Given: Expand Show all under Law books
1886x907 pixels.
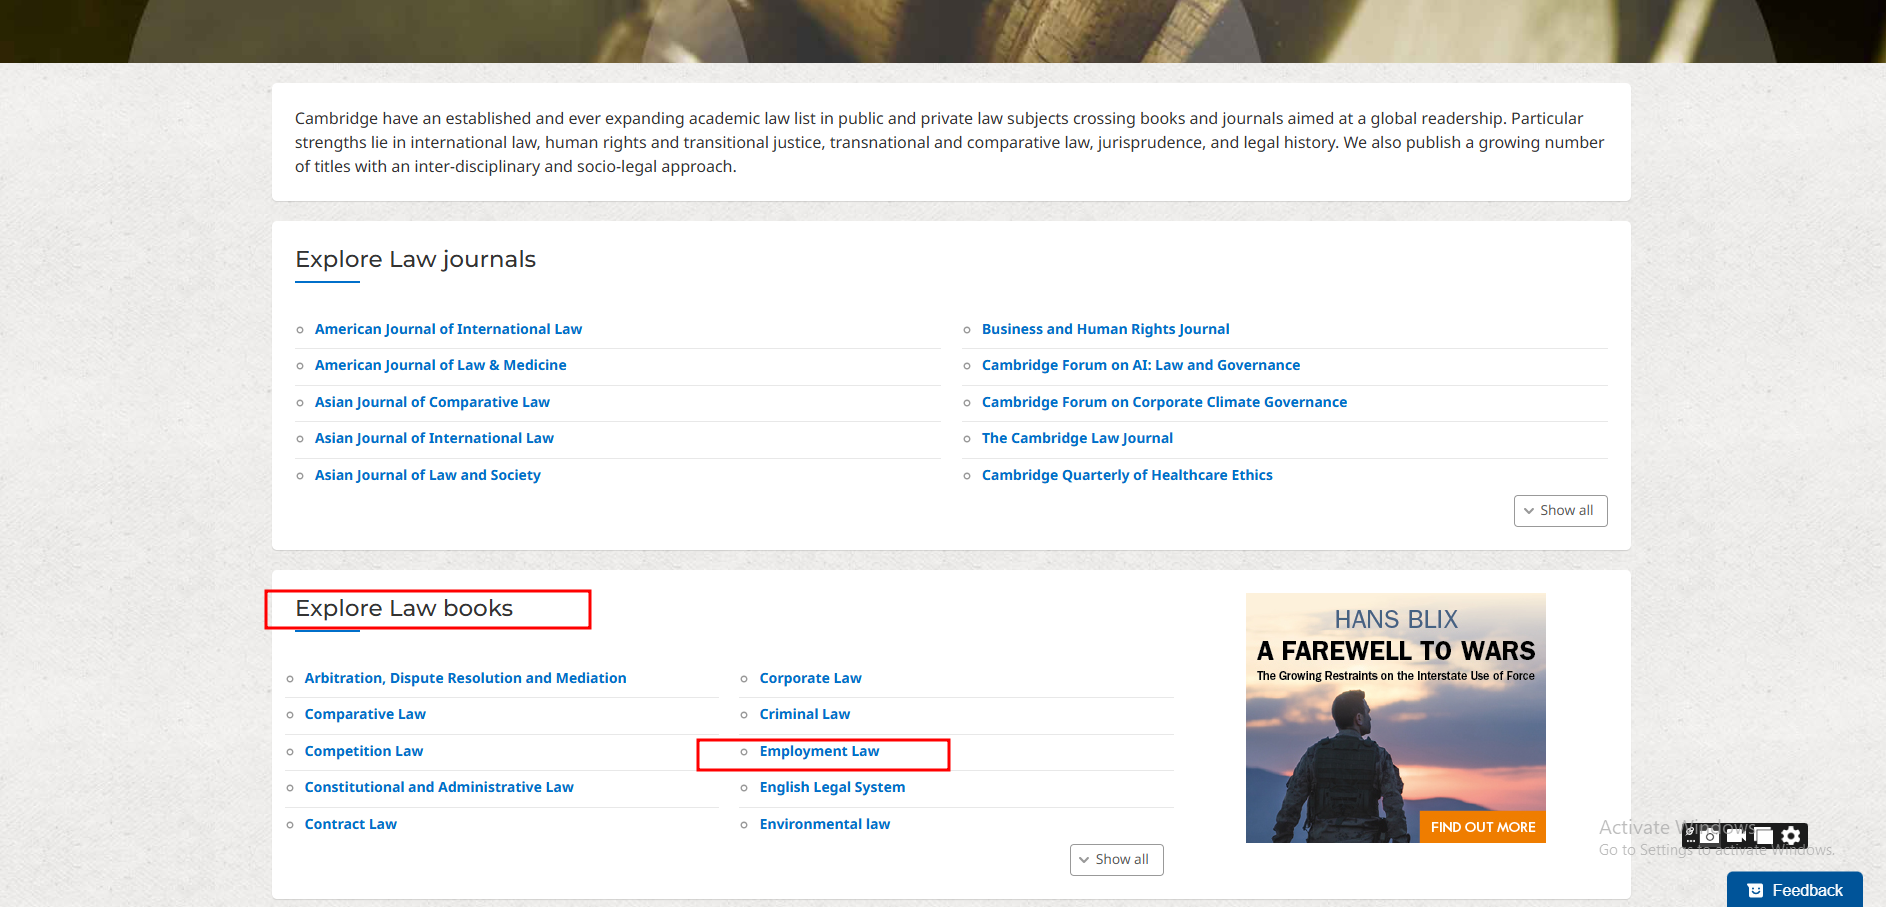Looking at the screenshot, I should pos(1116,860).
